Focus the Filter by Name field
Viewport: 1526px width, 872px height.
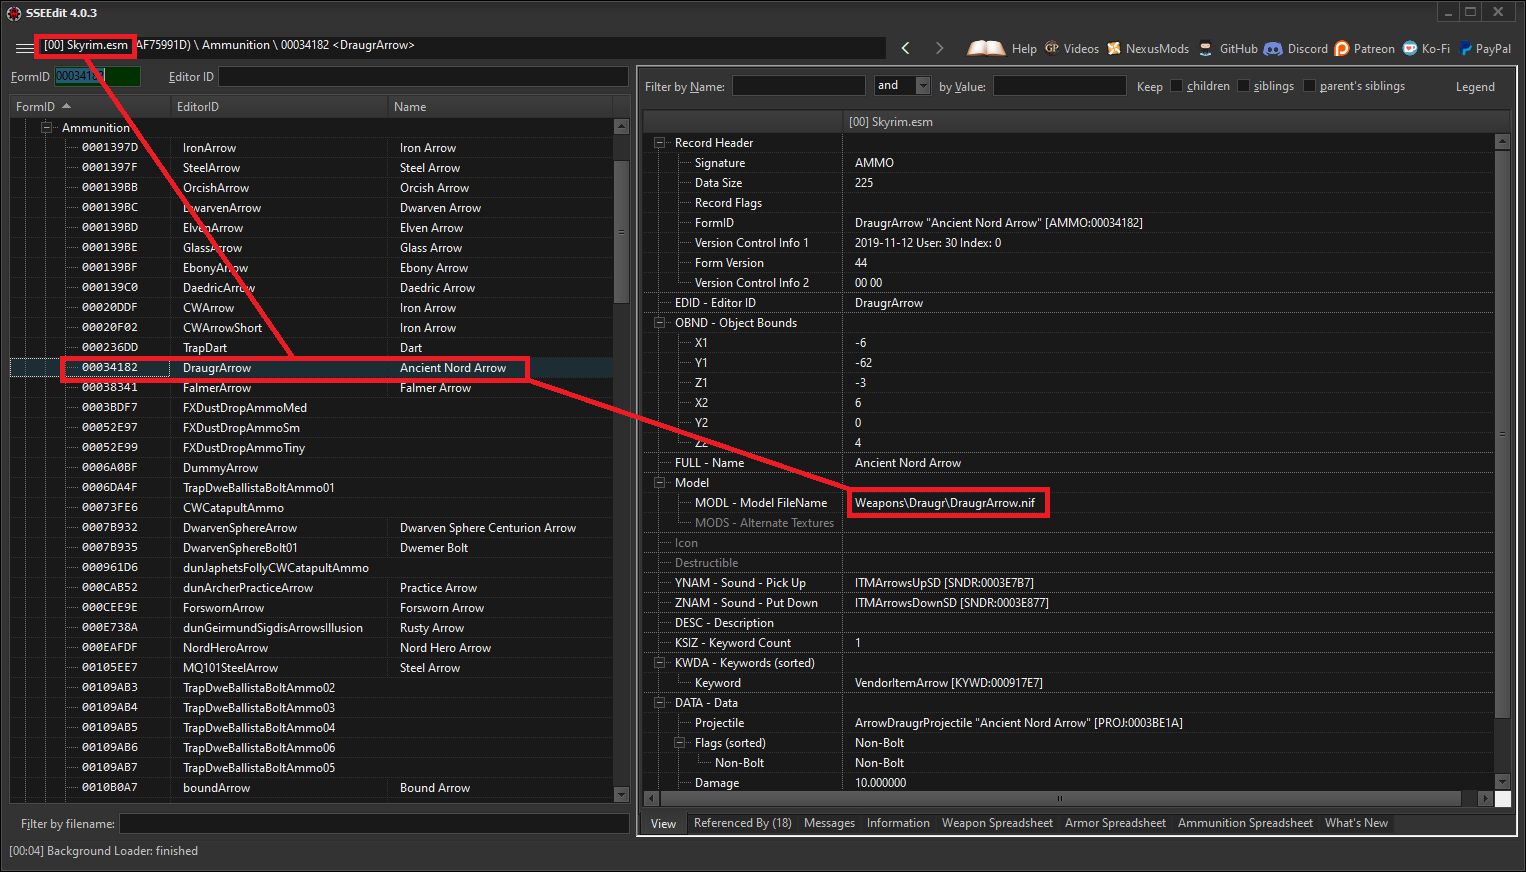coord(799,86)
